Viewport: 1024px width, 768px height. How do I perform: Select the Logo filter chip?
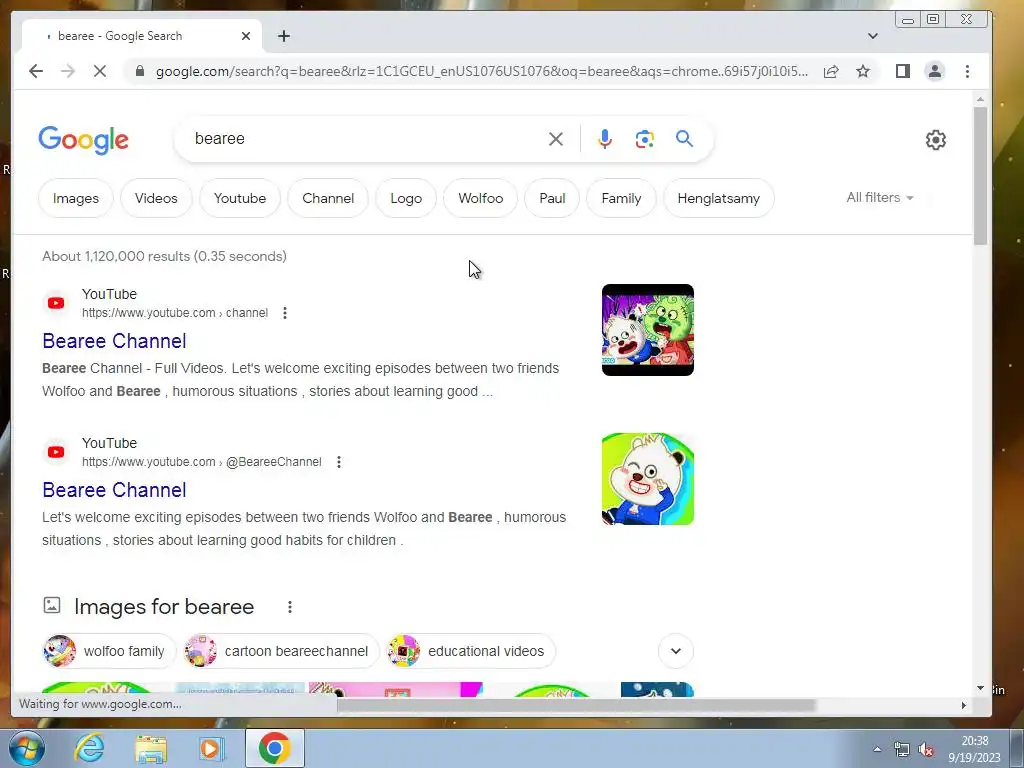pos(406,198)
